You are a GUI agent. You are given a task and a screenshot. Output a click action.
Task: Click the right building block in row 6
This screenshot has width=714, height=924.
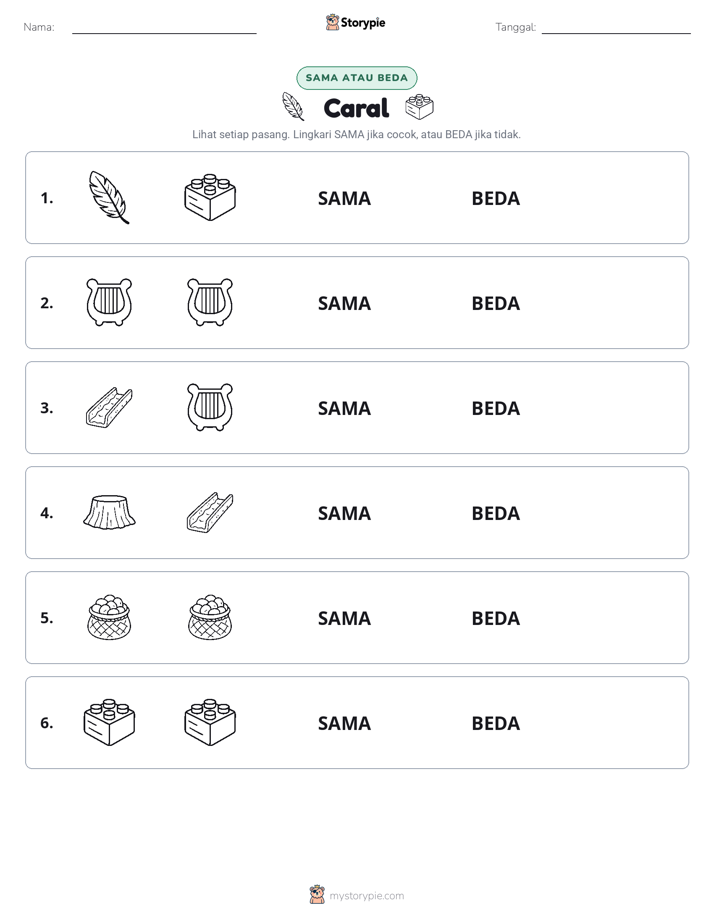[x=210, y=722]
